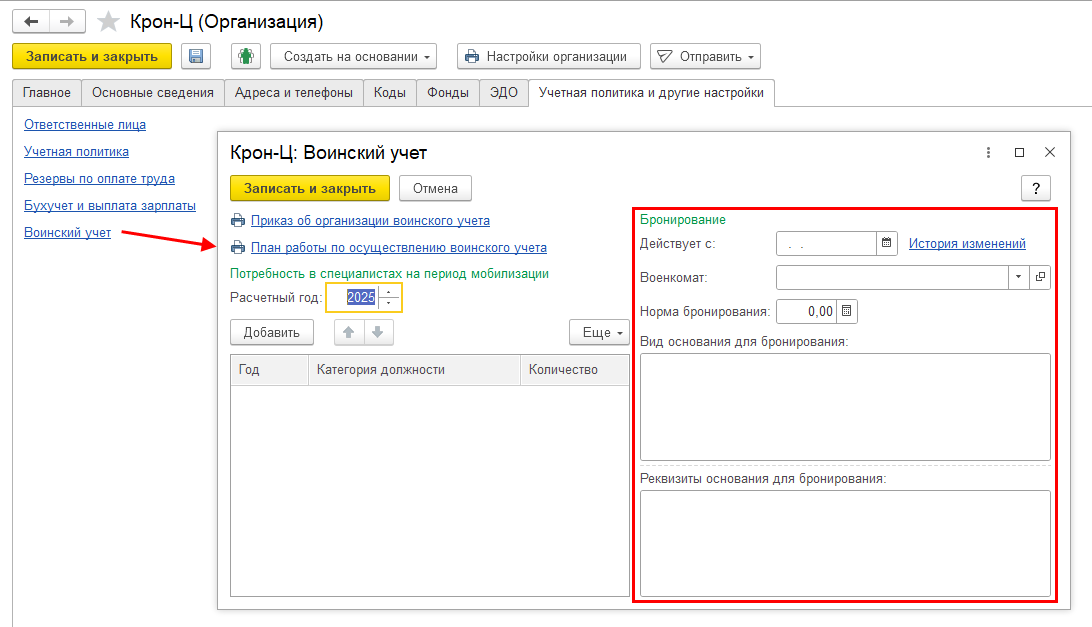Focus the Норма бронирования value field
Viewport: 1092px width, 627px height.
click(x=806, y=311)
